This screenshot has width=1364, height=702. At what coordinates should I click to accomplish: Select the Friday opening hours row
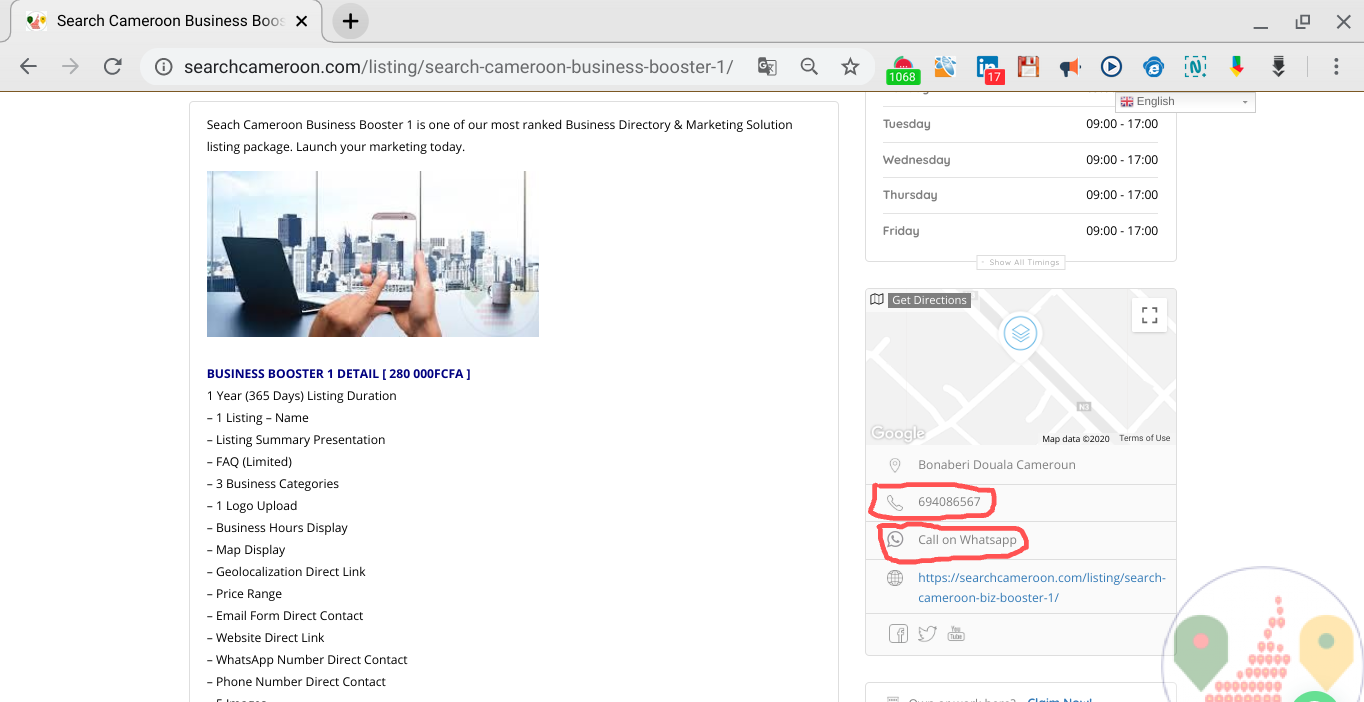(1020, 231)
